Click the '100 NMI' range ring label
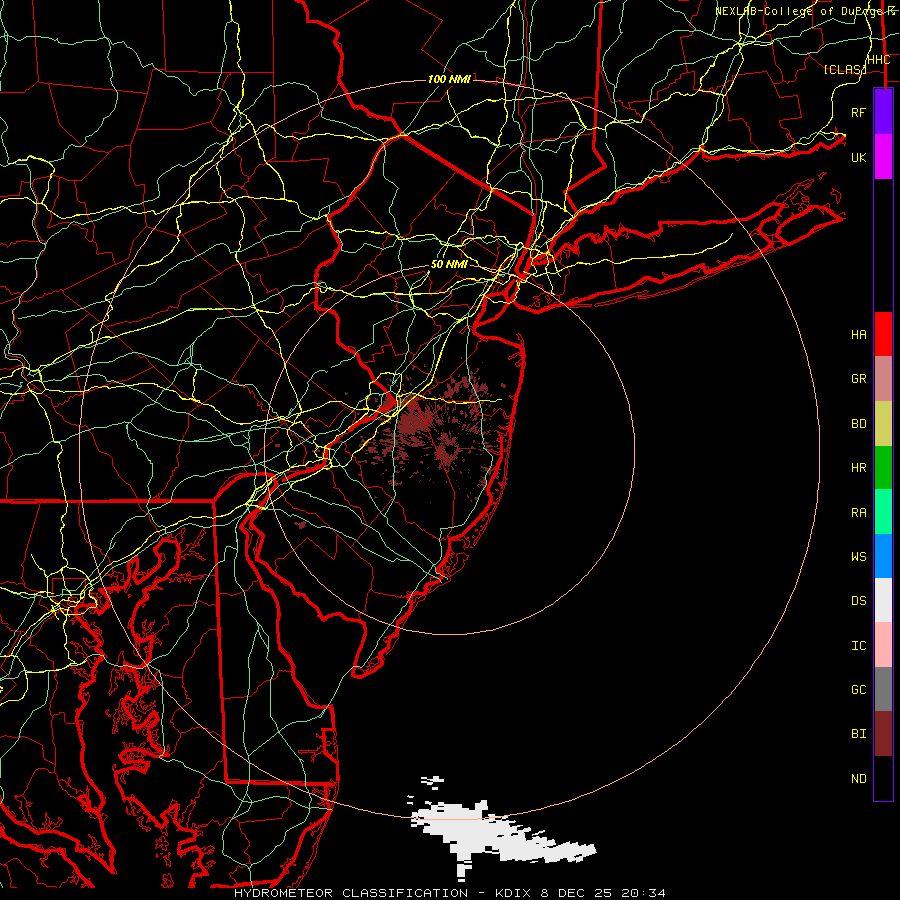Viewport: 900px width, 900px height. pos(449,79)
